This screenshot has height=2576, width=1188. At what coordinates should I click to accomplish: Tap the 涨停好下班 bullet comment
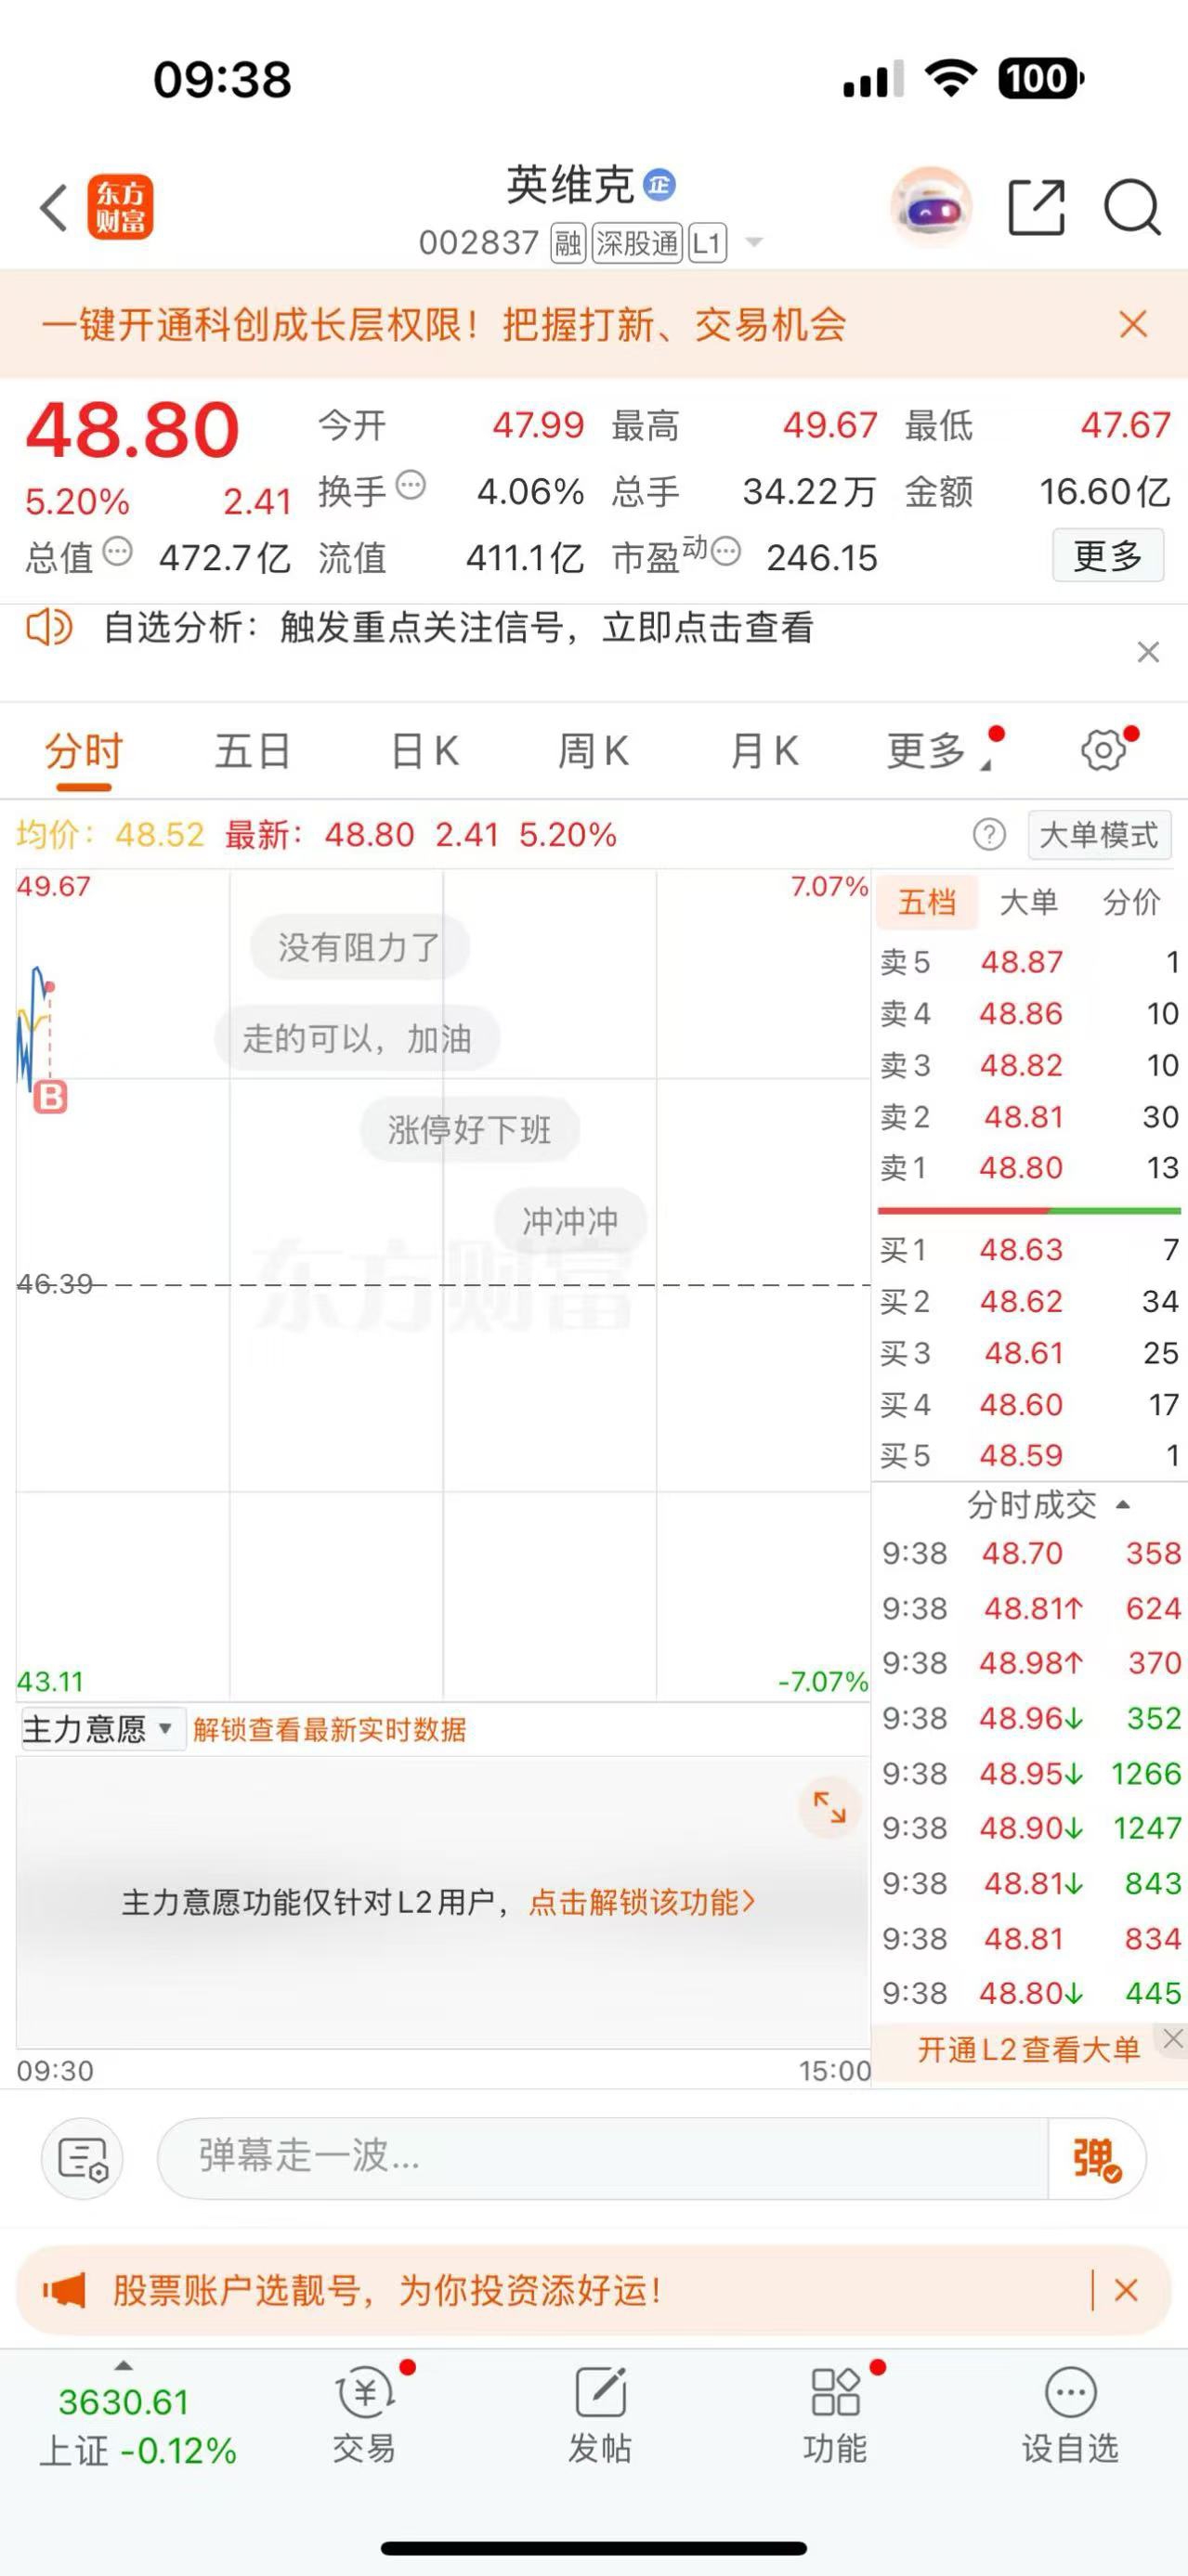tap(469, 1130)
